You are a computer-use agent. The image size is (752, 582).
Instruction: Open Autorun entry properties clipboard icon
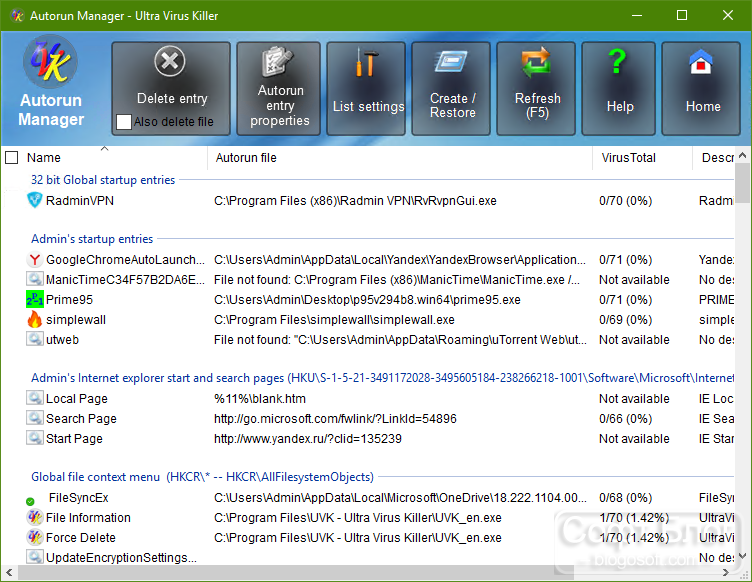click(277, 61)
